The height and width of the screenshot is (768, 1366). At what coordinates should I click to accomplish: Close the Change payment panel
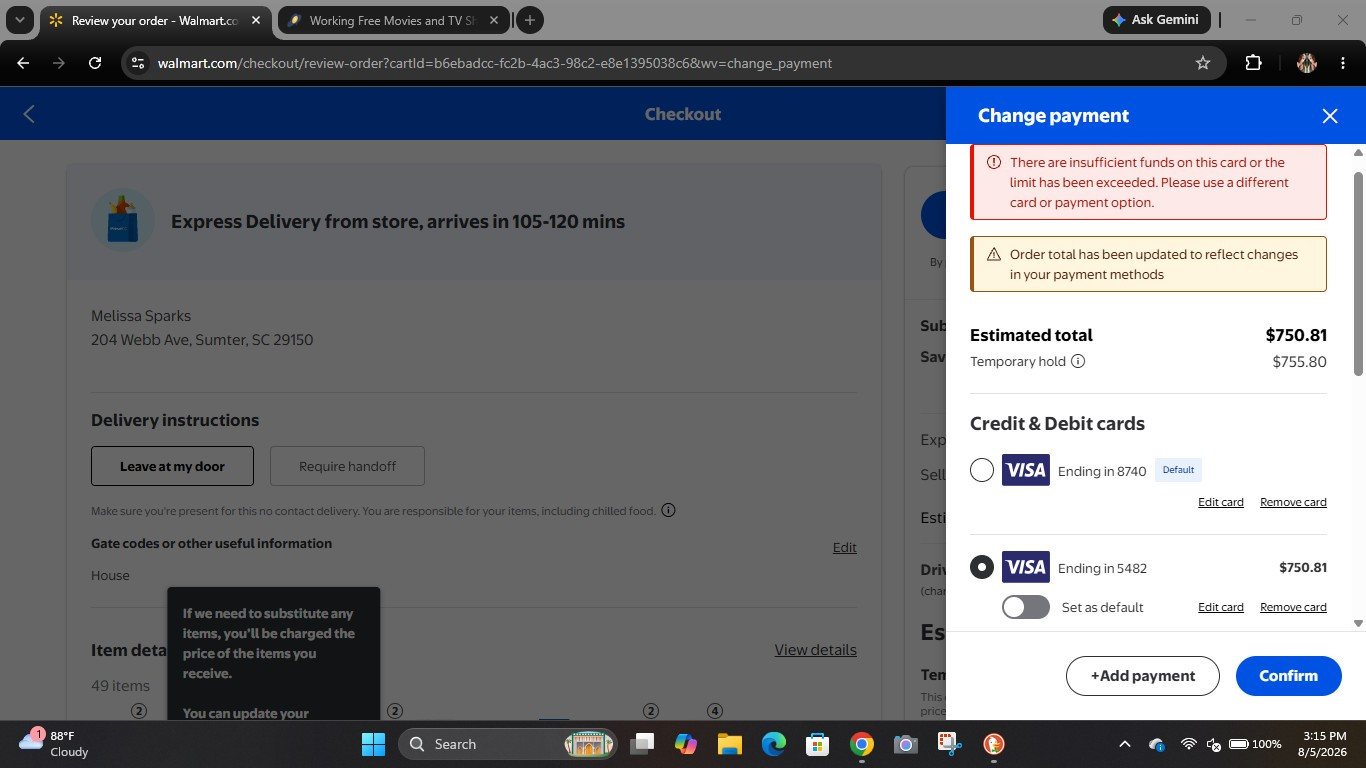(x=1329, y=116)
